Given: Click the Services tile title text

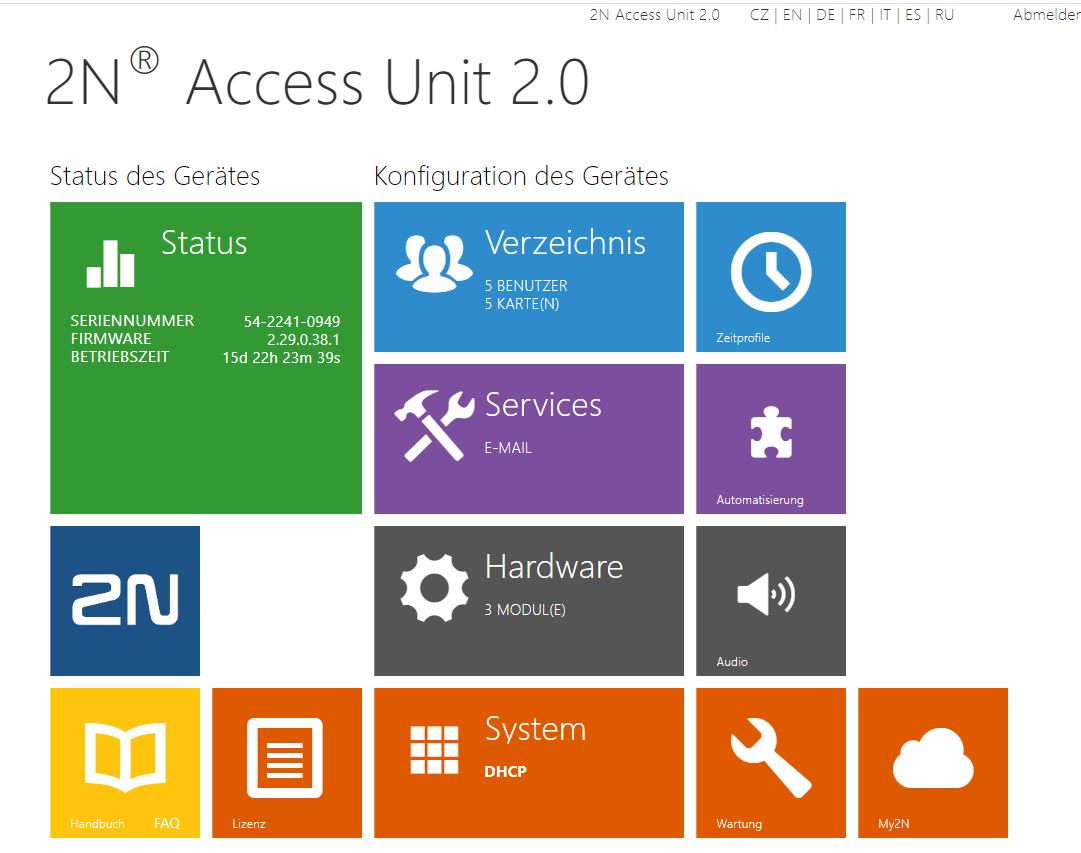Looking at the screenshot, I should point(543,405).
